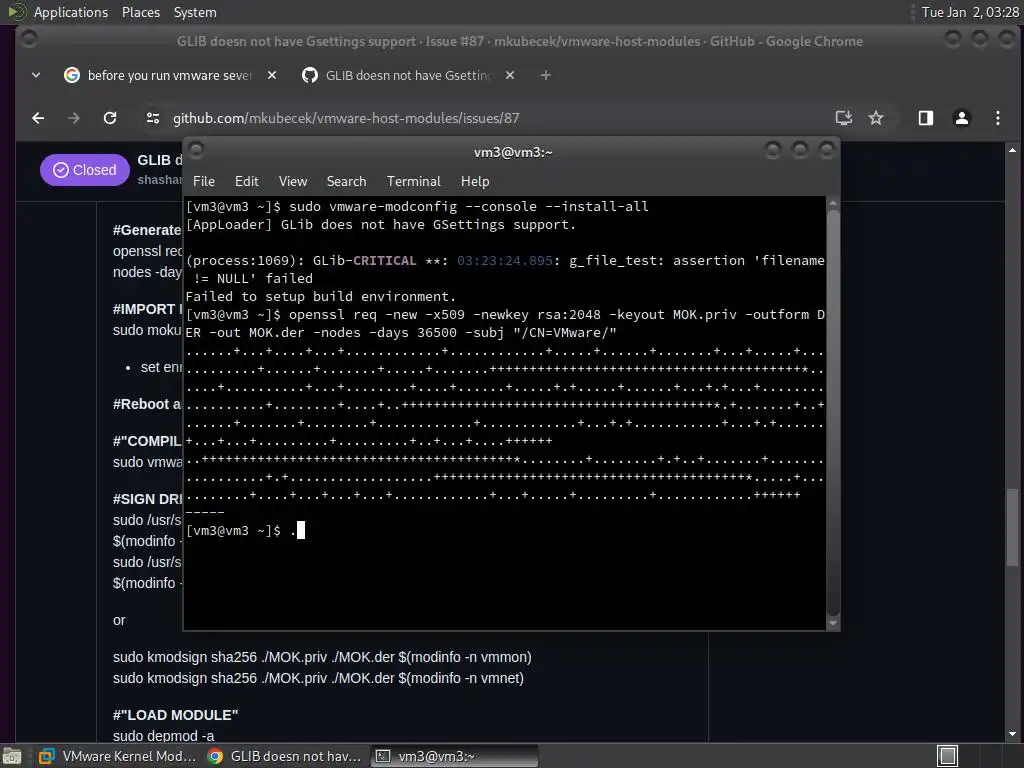Click workspace switcher in bottom panel
Screen dimensions: 1024x768
click(x=948, y=756)
